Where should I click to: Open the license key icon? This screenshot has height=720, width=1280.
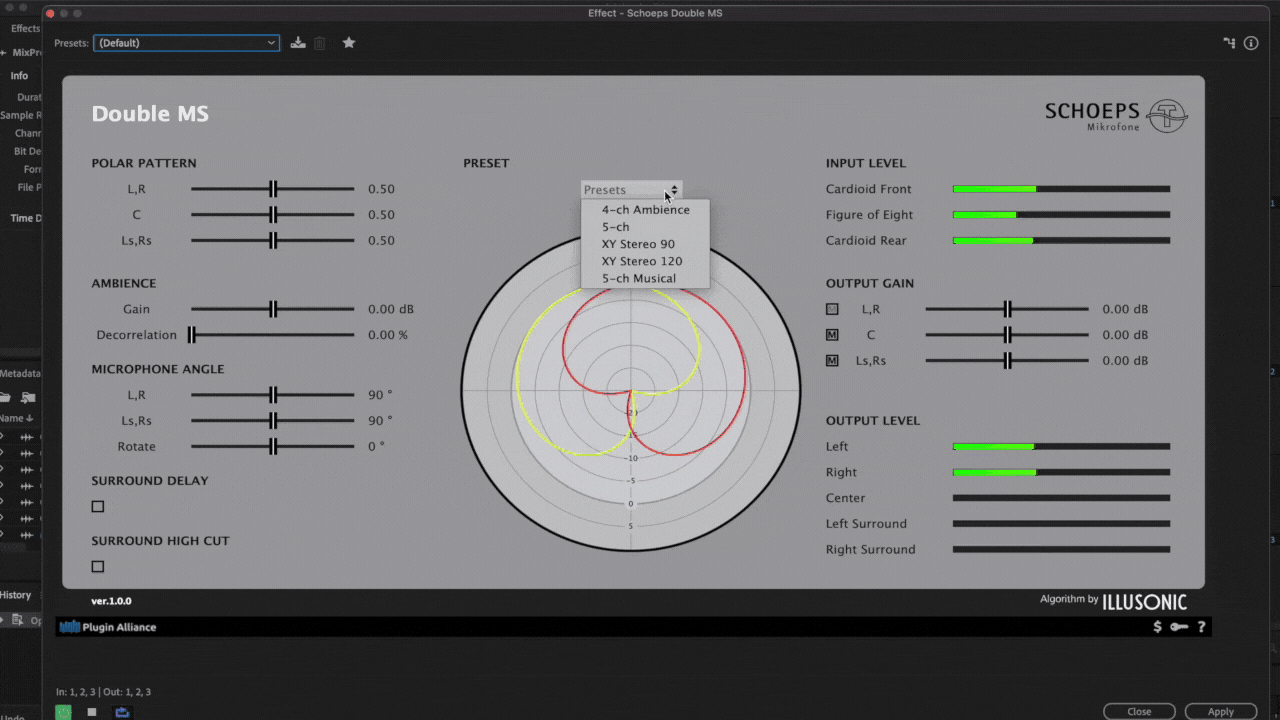coord(1179,627)
